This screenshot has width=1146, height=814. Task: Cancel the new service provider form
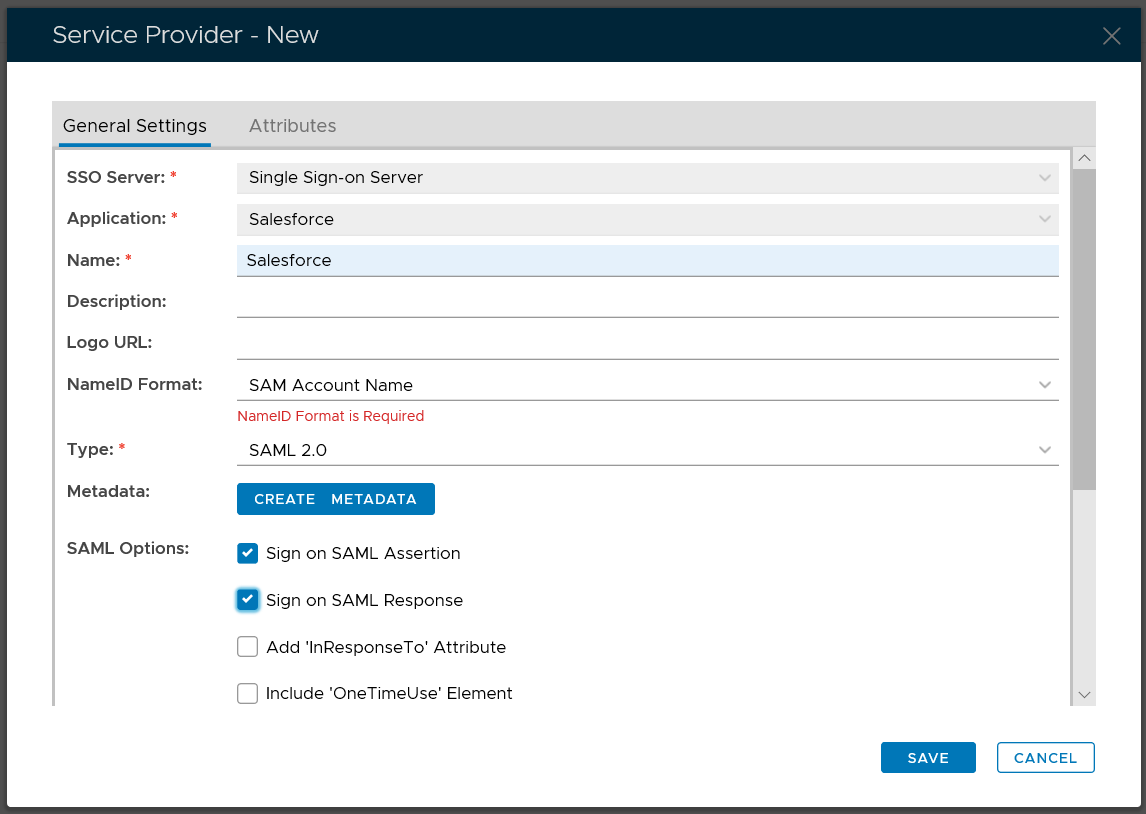[x=1045, y=758]
